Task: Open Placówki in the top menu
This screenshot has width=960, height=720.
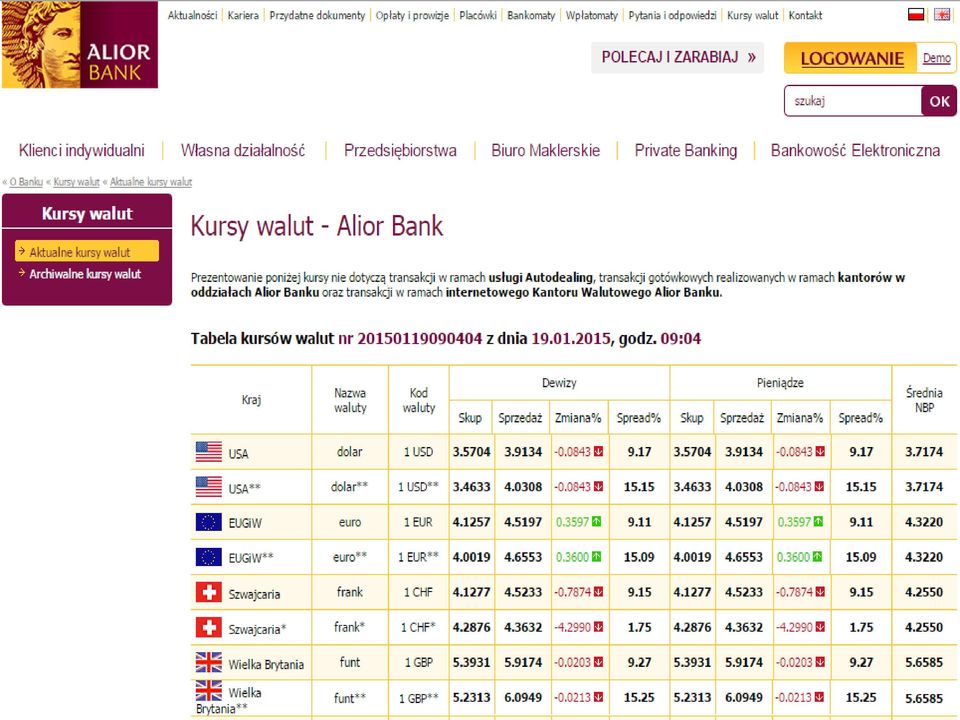Action: [x=478, y=15]
